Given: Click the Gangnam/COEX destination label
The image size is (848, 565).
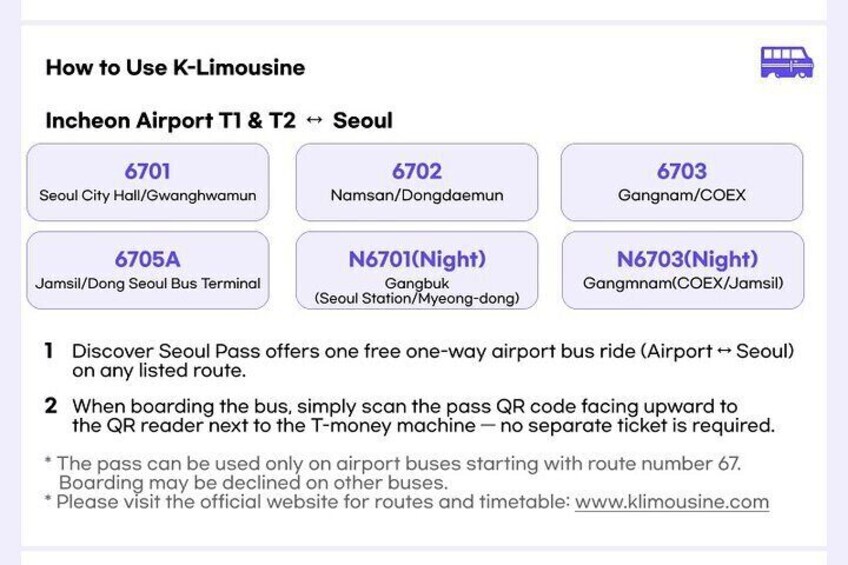Looking at the screenshot, I should tap(682, 196).
